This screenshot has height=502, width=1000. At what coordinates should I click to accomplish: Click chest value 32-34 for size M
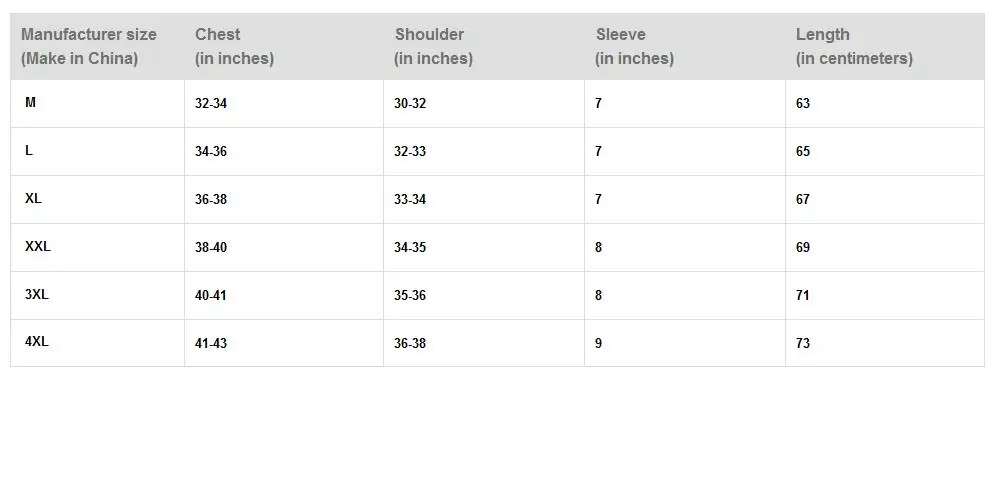click(x=211, y=104)
